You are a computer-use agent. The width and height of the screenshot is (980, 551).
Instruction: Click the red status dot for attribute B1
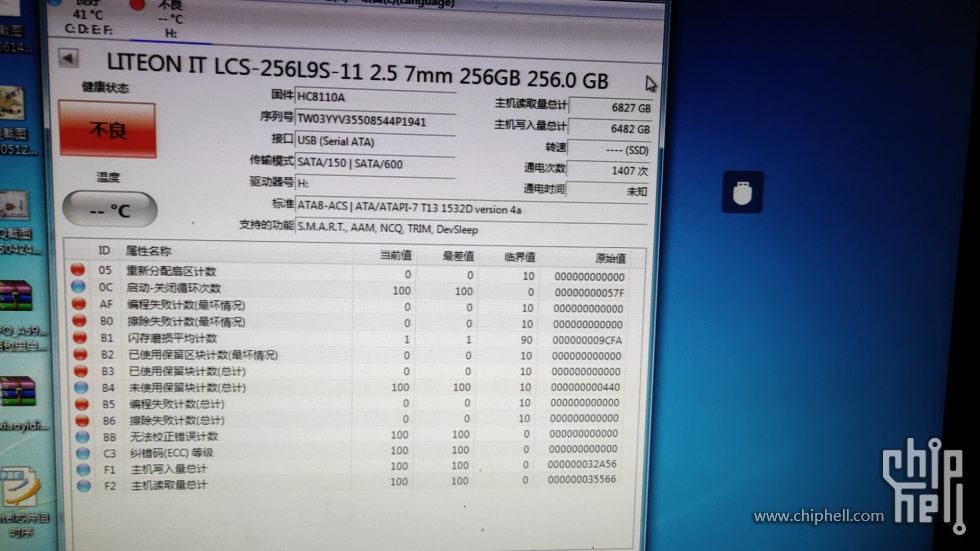click(80, 337)
